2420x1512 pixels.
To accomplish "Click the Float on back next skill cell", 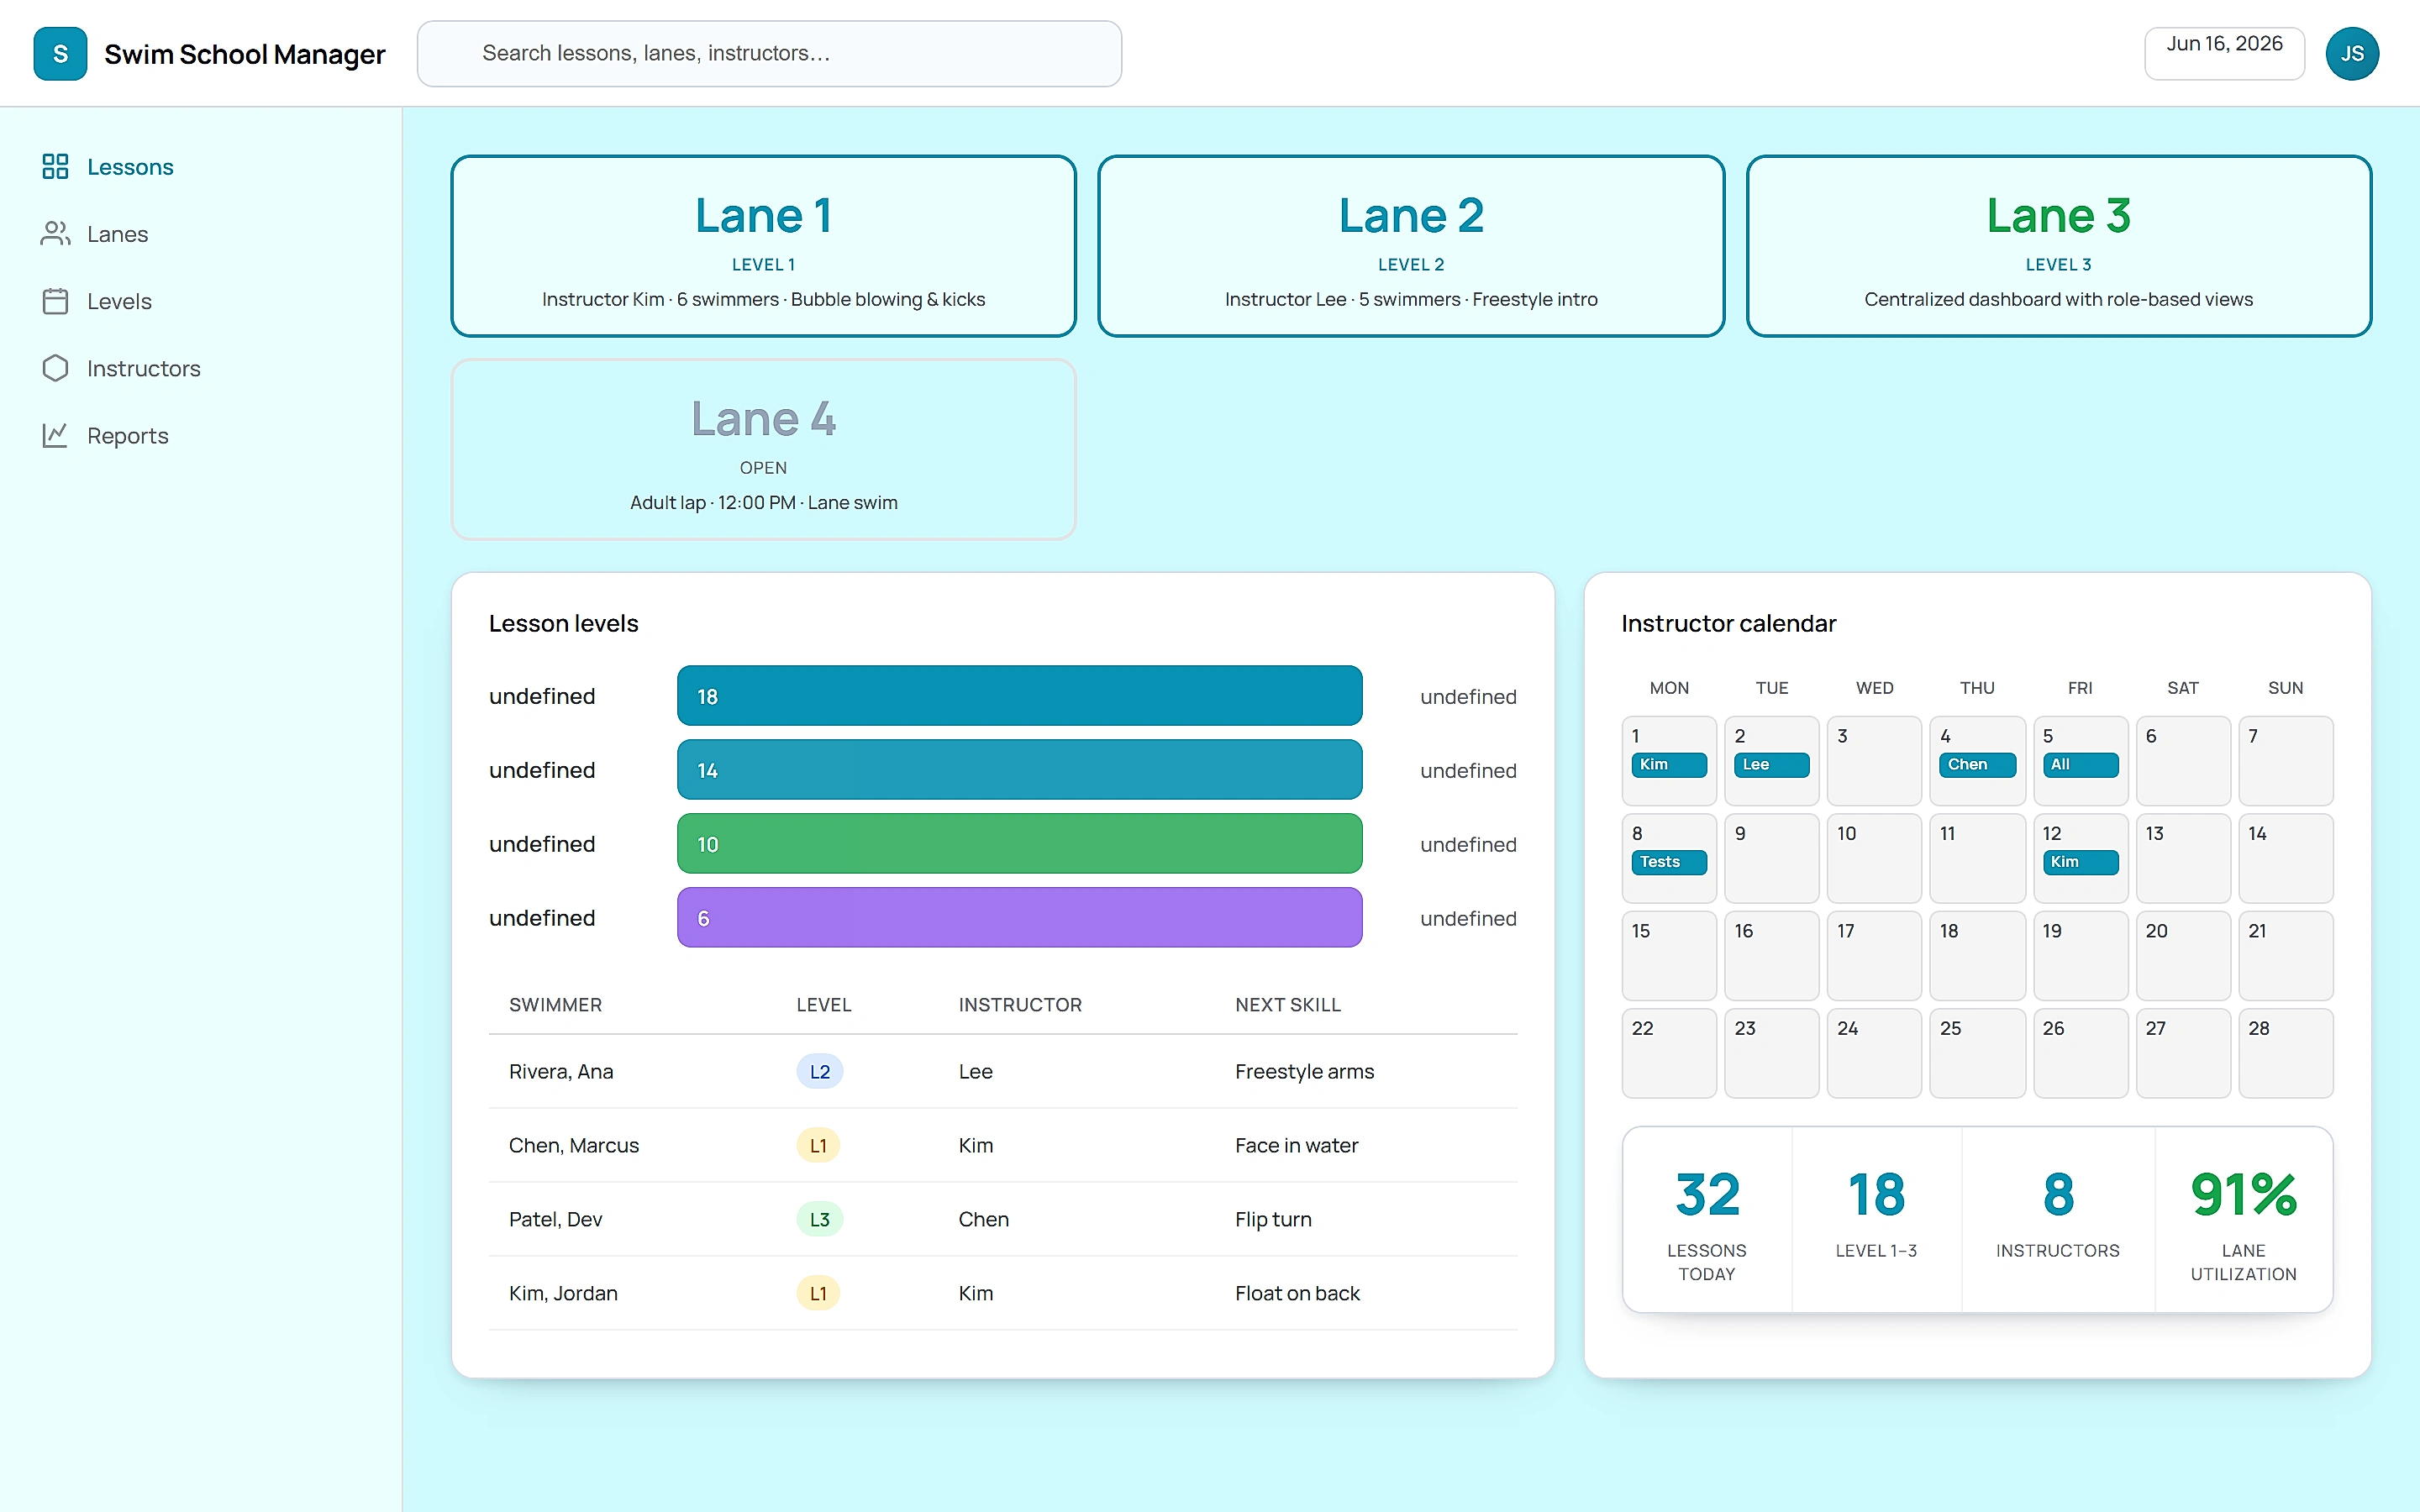I will (x=1297, y=1294).
